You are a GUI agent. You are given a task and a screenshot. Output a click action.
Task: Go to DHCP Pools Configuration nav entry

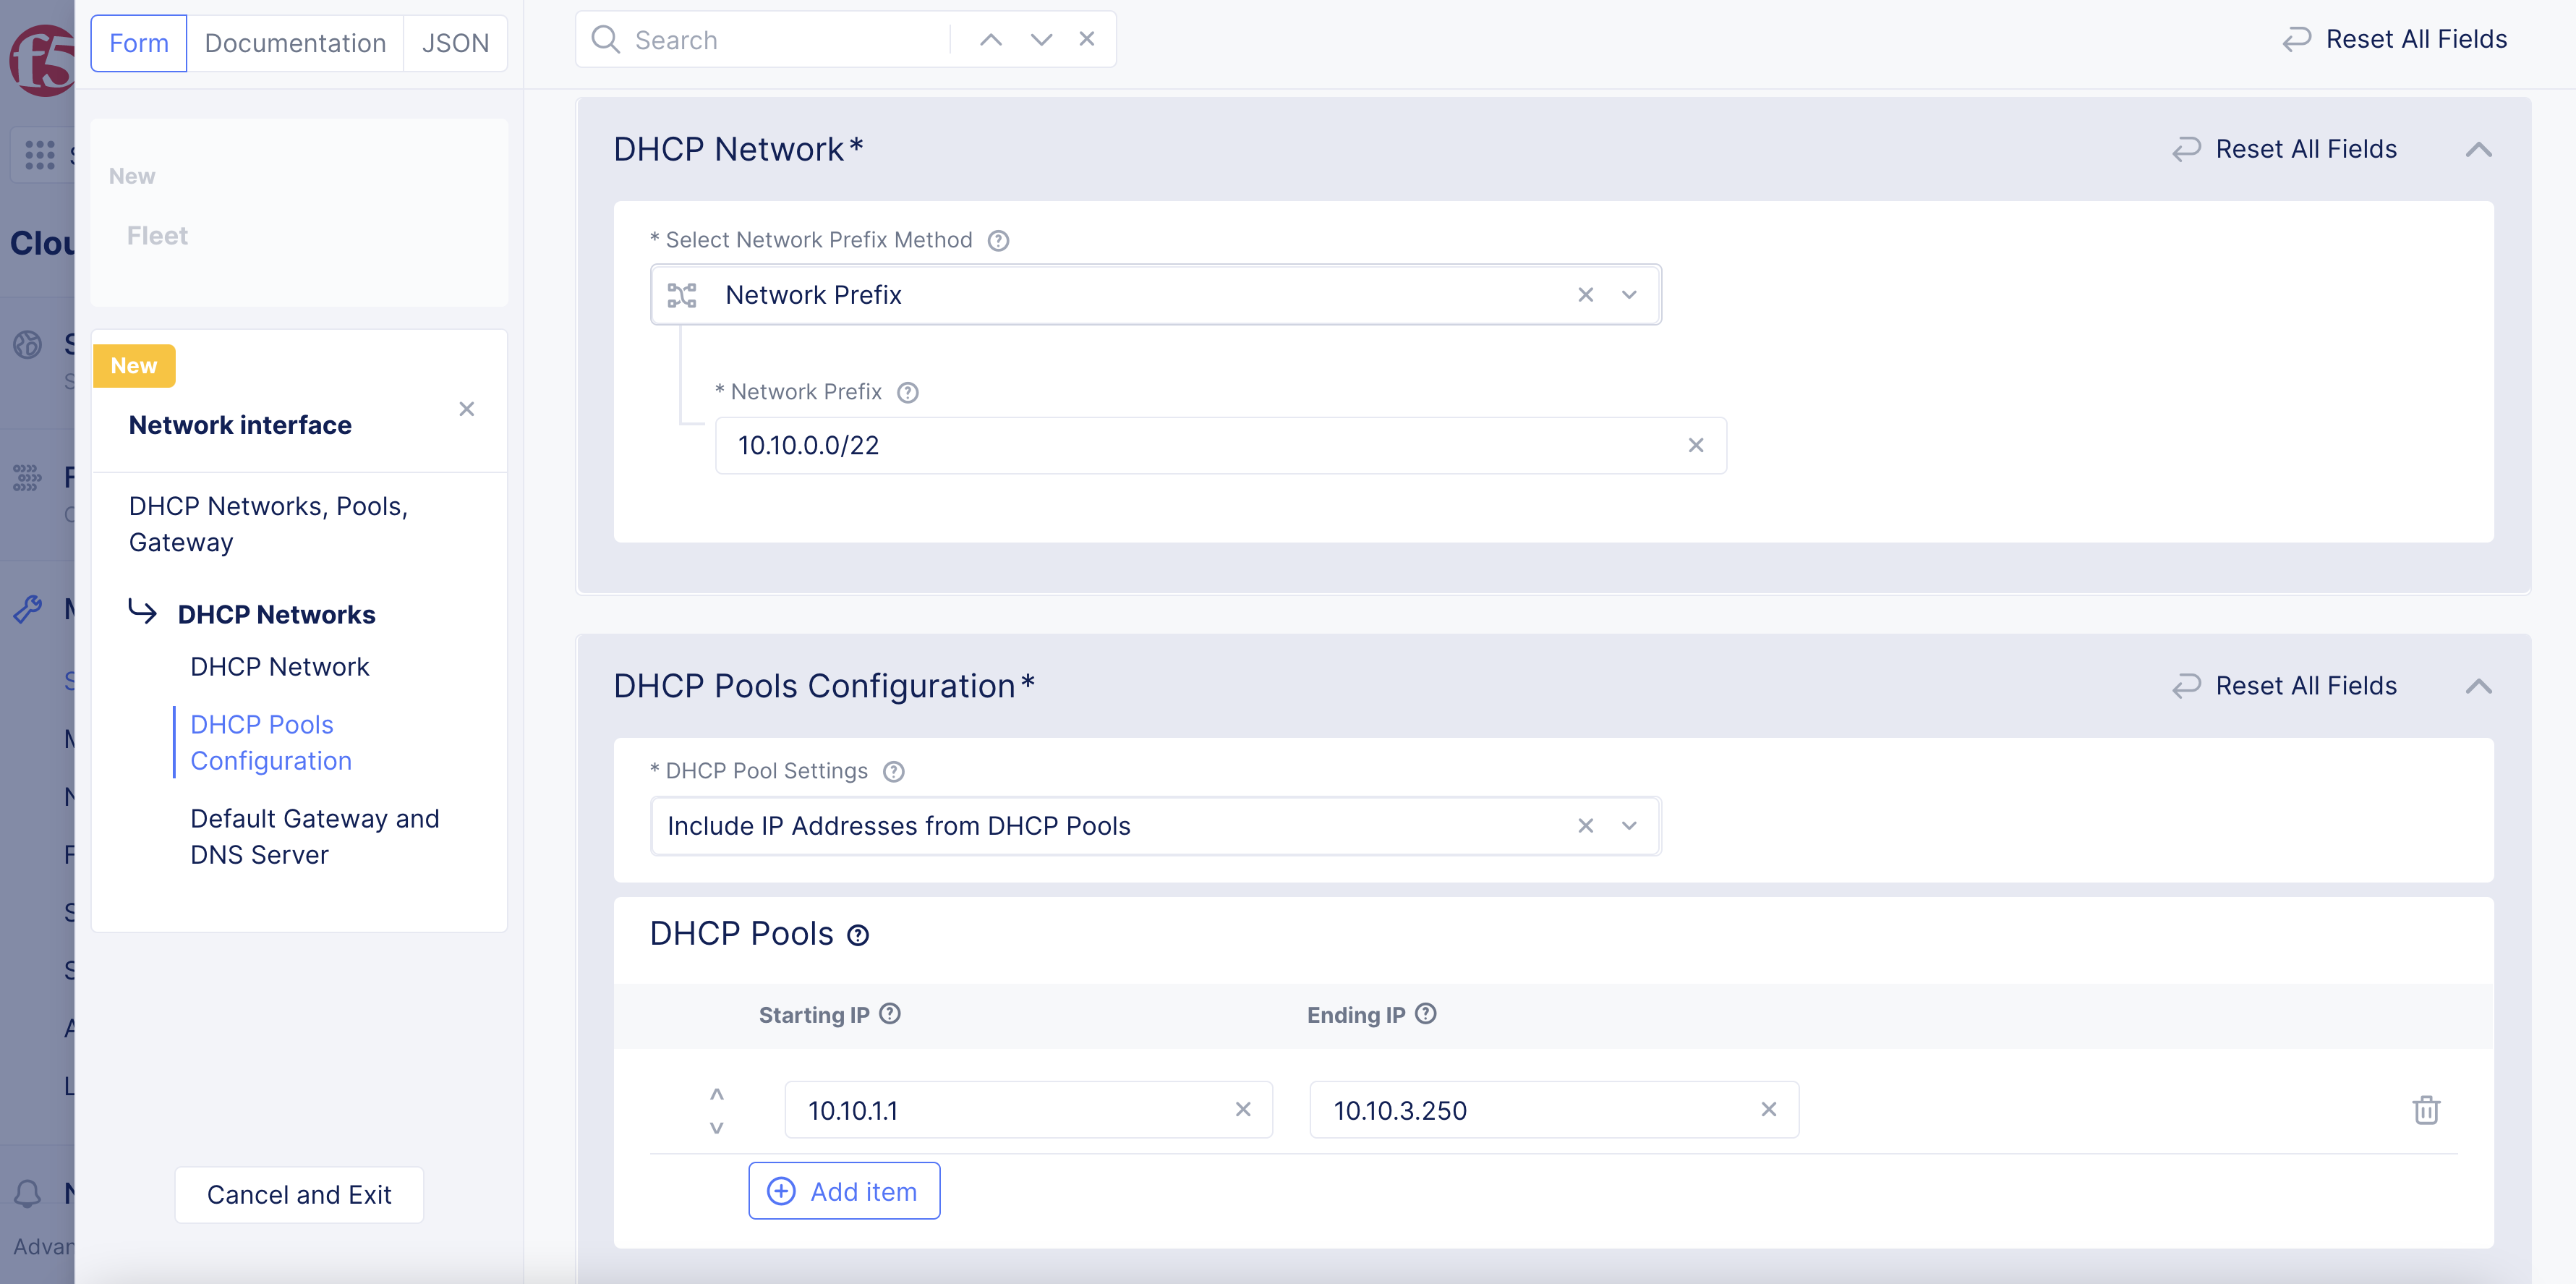[270, 743]
